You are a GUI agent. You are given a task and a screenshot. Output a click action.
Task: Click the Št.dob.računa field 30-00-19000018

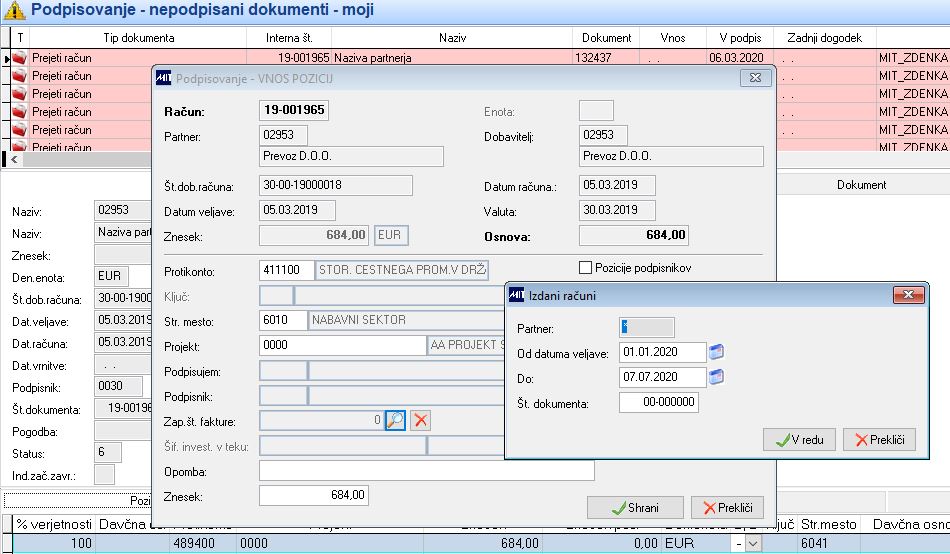pos(336,185)
